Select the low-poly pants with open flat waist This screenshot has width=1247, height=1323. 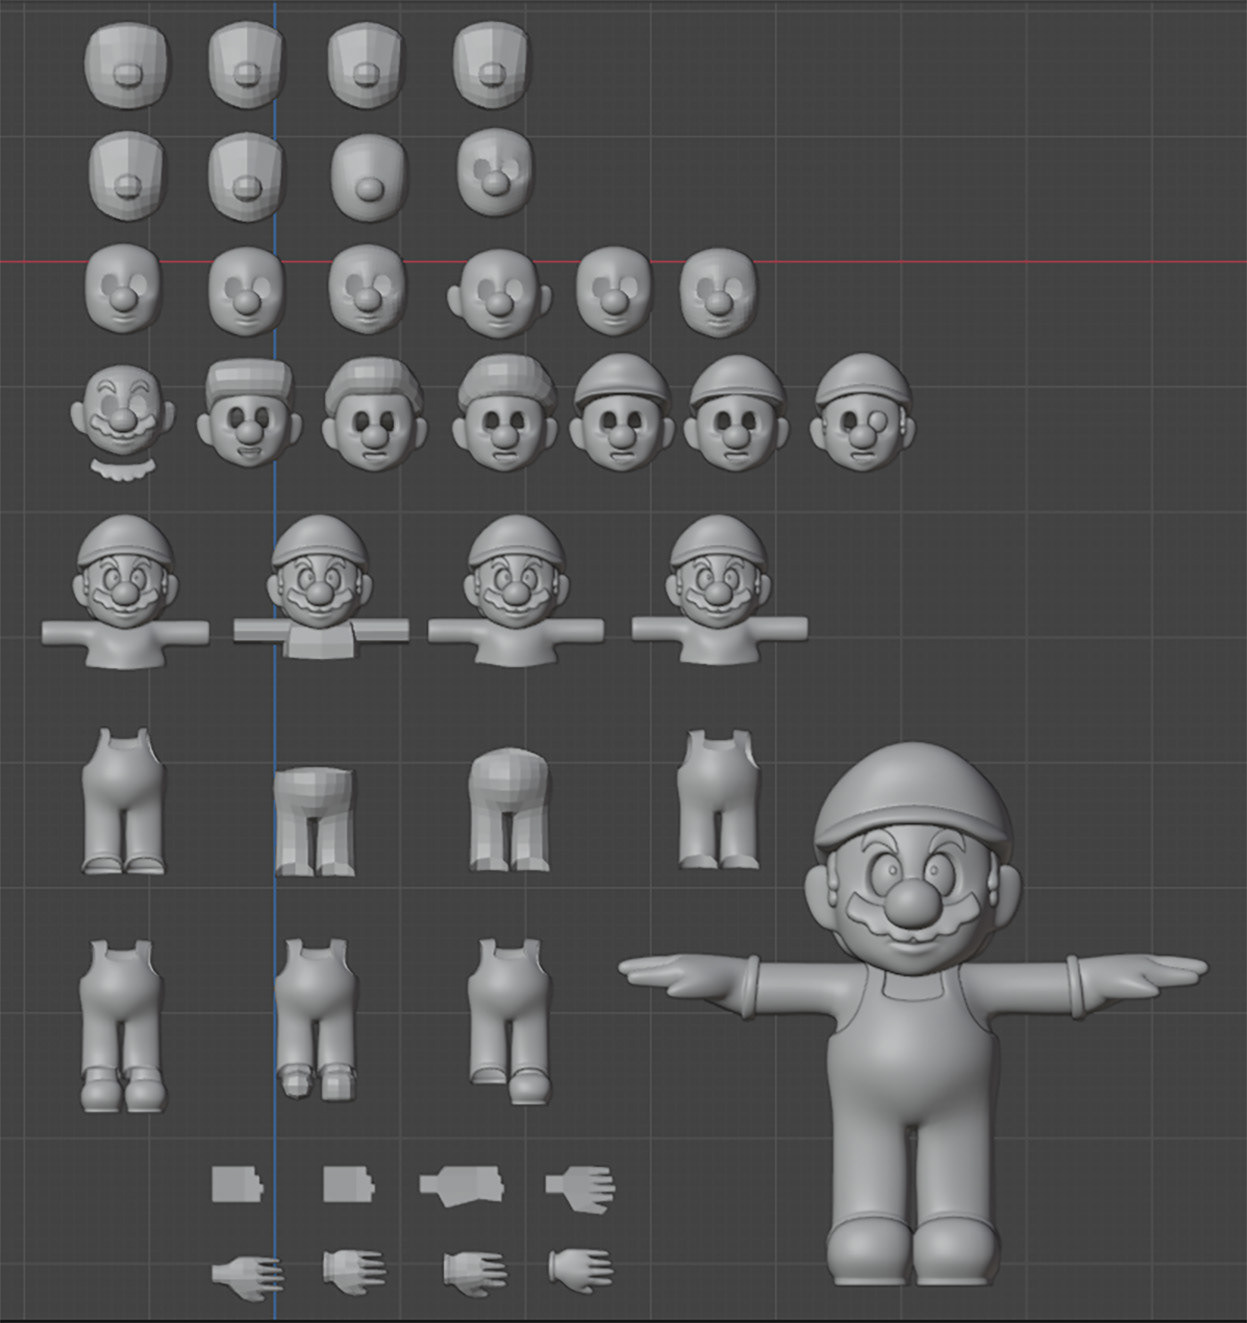coord(315,822)
